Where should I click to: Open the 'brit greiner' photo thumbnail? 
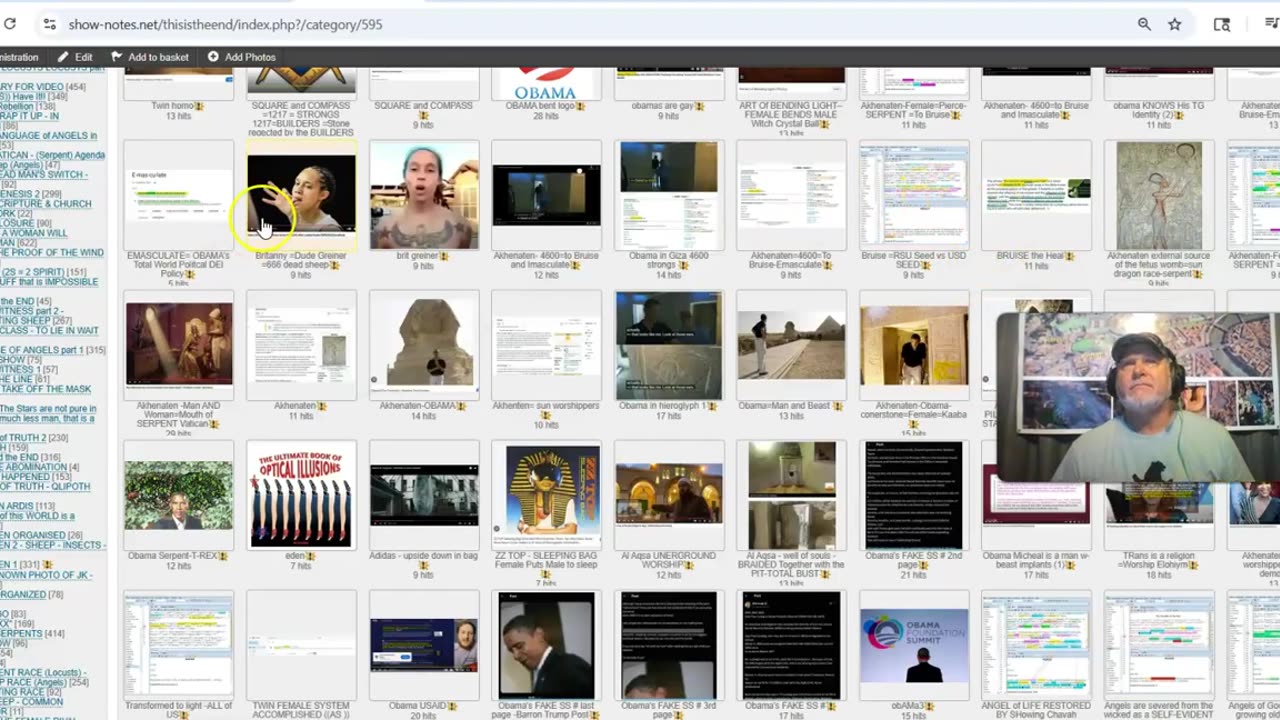click(x=424, y=194)
